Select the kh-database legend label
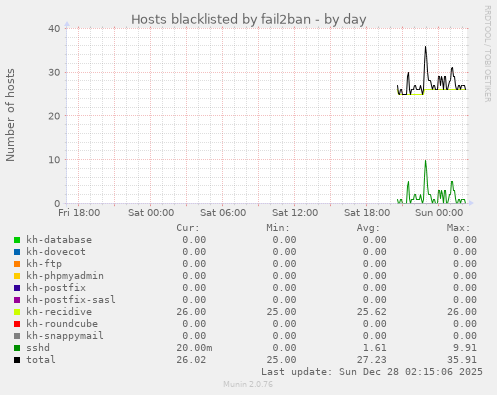497x395 pixels. pos(59,240)
